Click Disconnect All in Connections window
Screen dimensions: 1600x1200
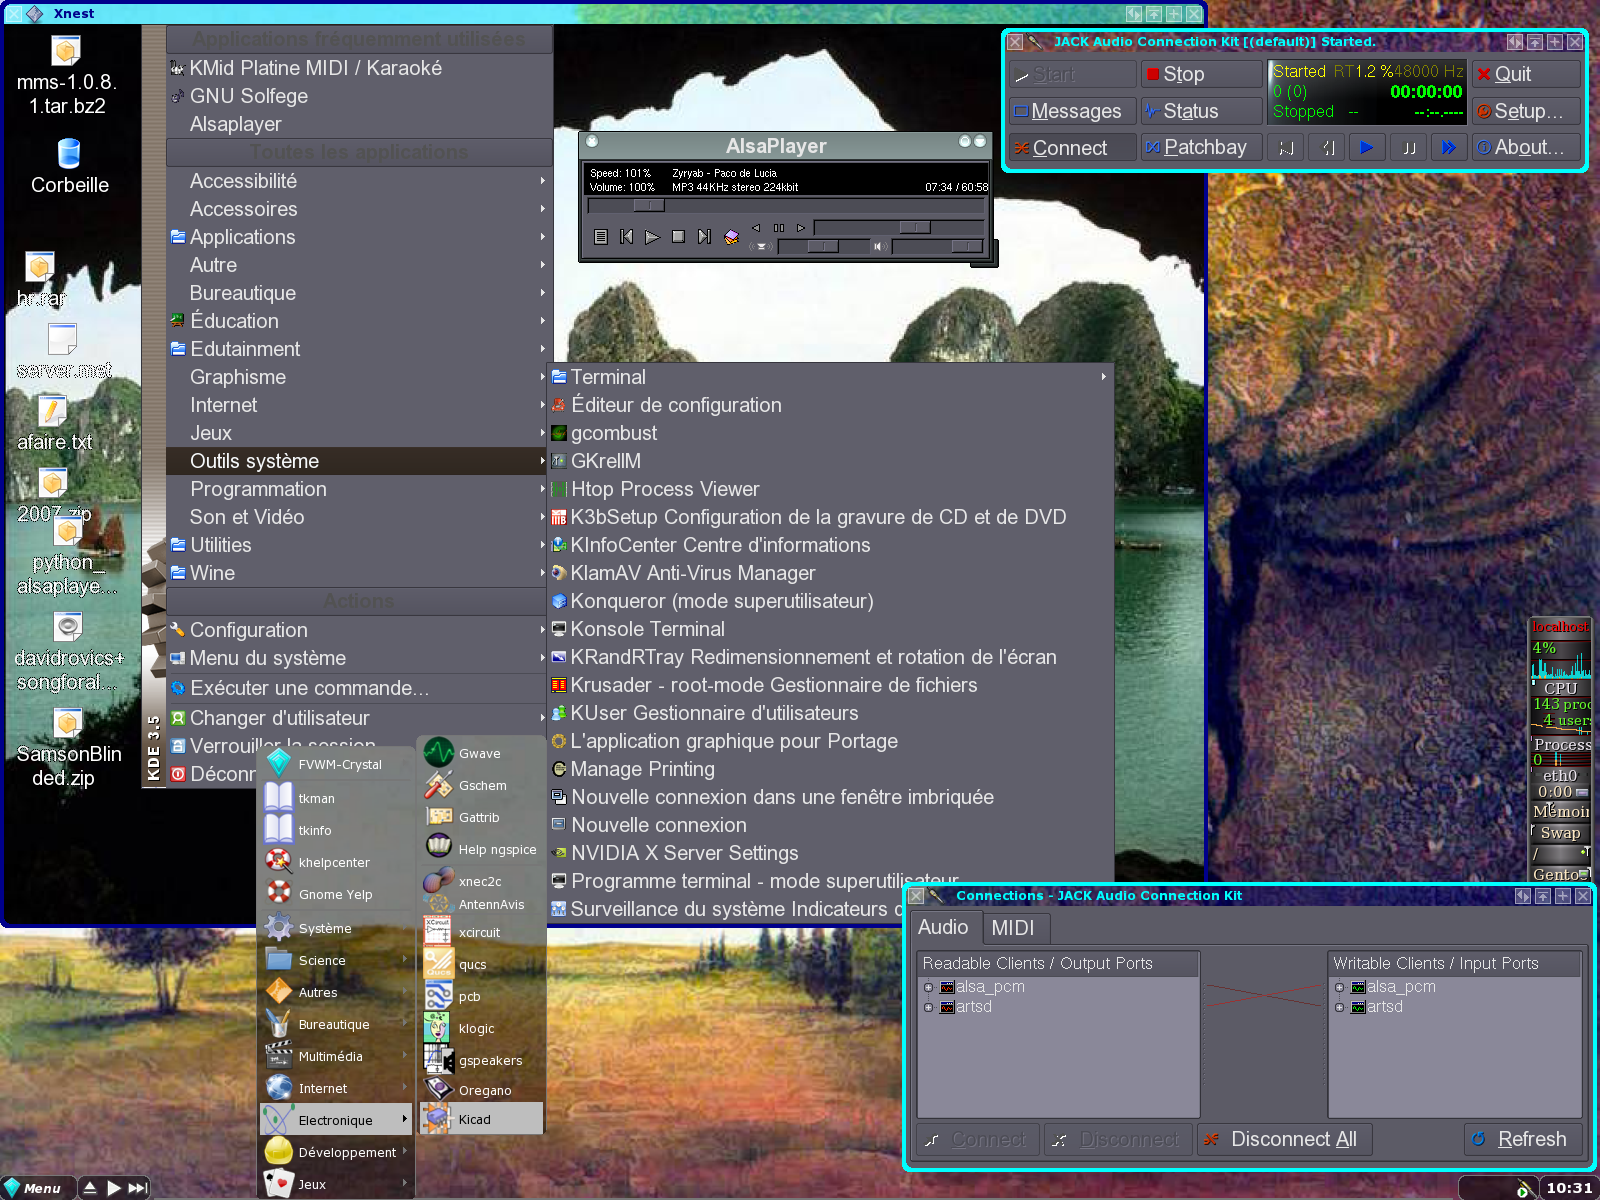click(x=1284, y=1140)
